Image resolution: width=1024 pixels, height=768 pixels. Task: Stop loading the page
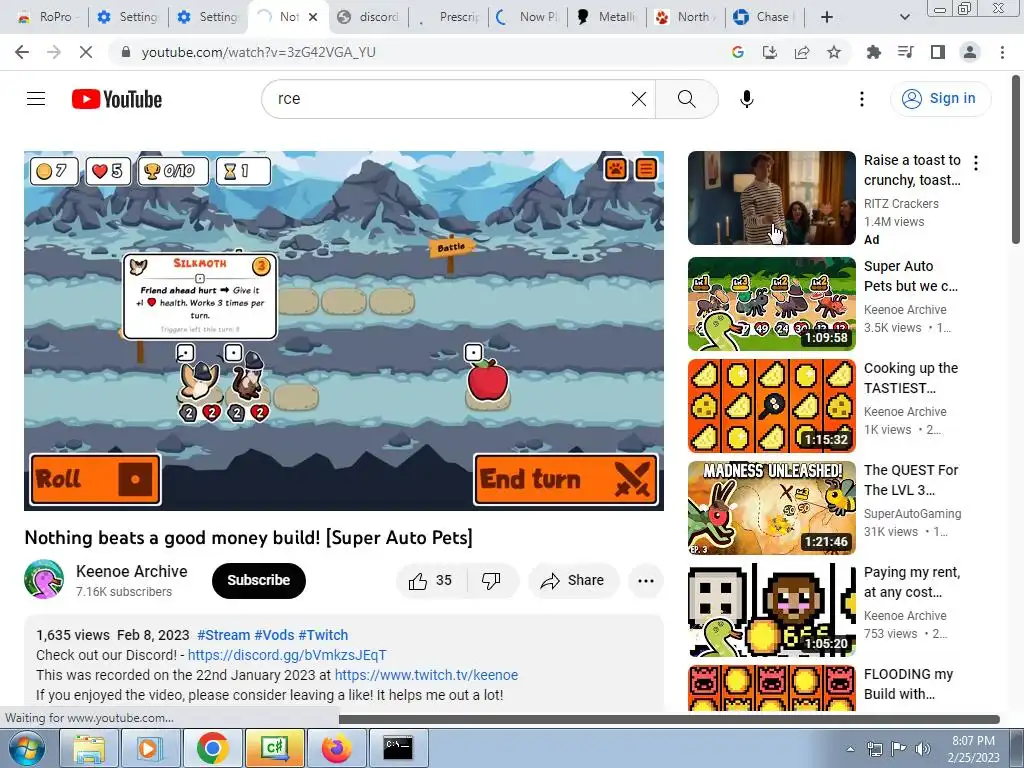(86, 52)
